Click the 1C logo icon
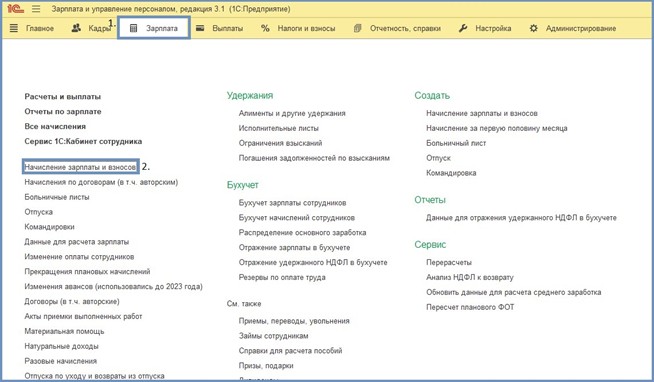This screenshot has height=382, width=654. coord(15,9)
